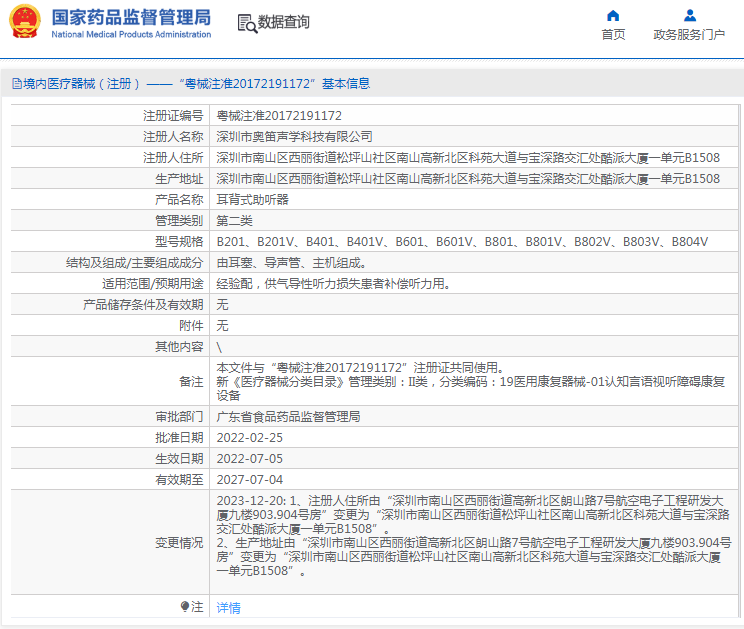Click the 审批部门 label

pos(179,417)
